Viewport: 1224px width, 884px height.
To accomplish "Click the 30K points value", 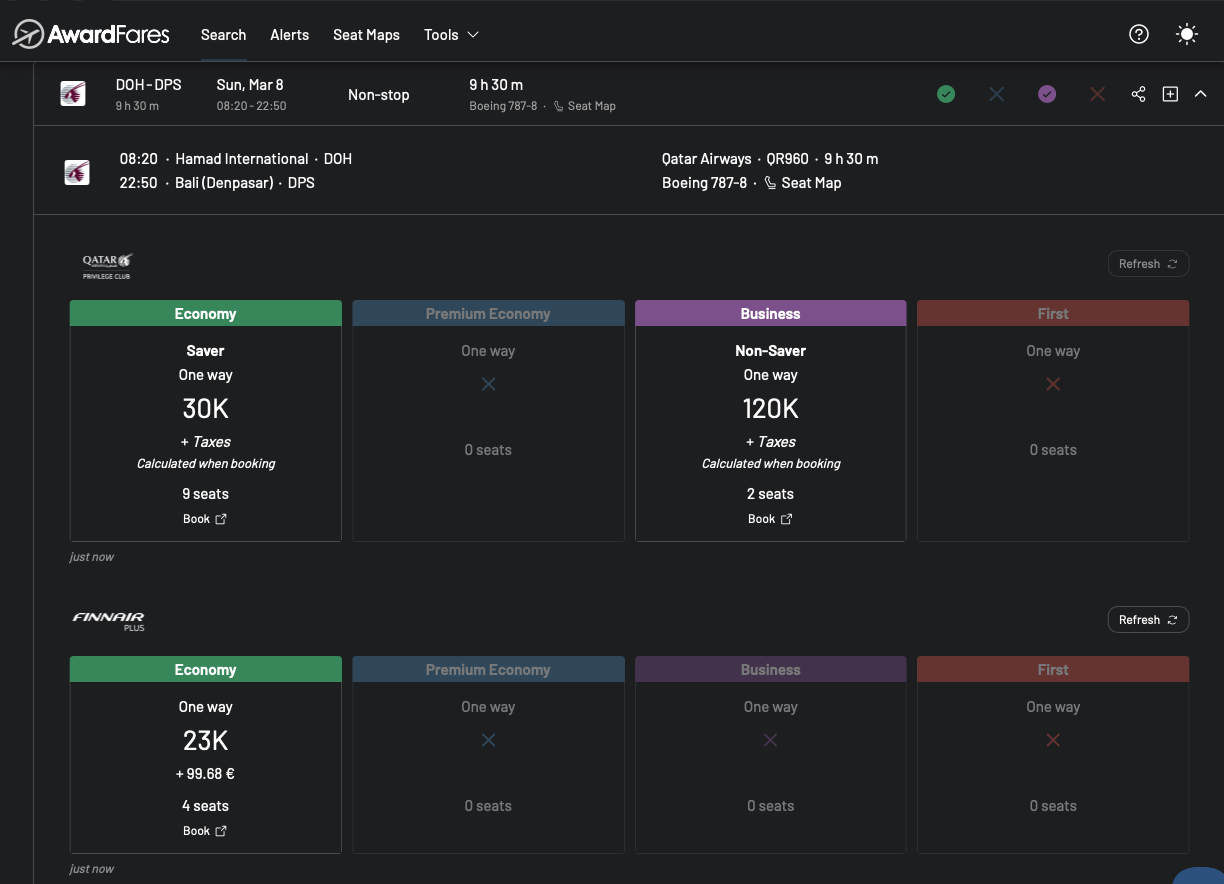I will coord(205,408).
